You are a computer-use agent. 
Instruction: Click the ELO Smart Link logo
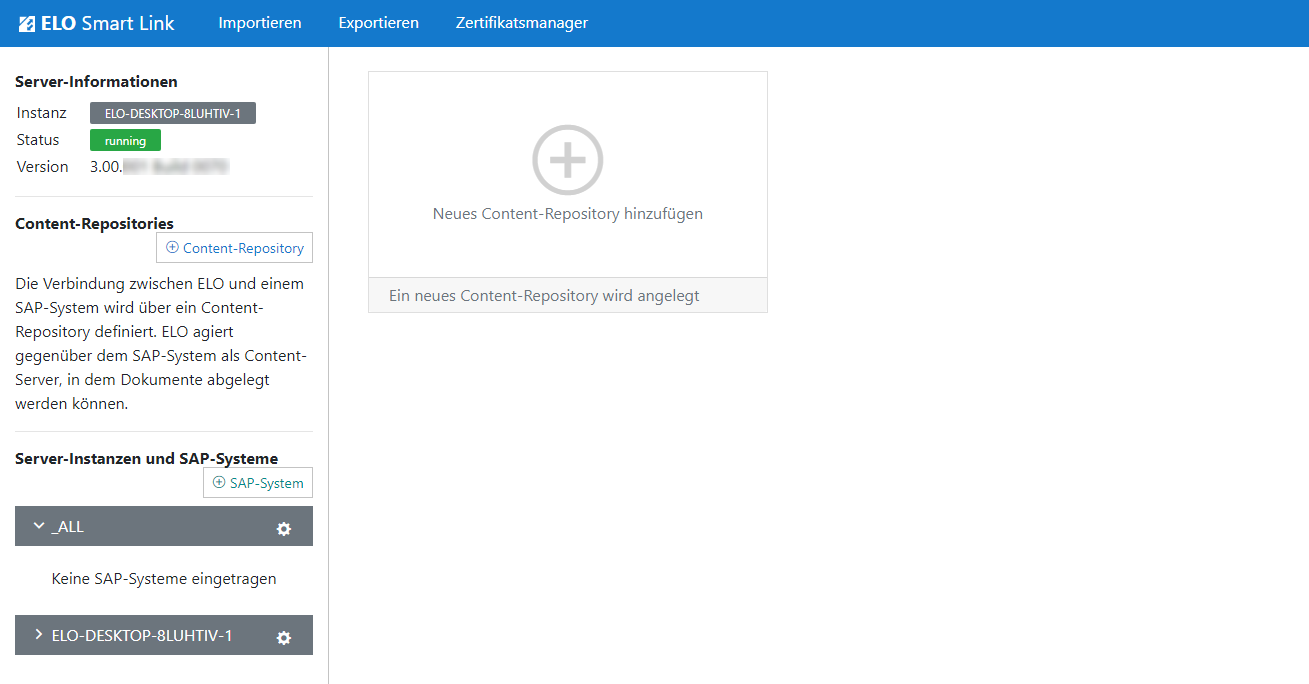(x=97, y=23)
